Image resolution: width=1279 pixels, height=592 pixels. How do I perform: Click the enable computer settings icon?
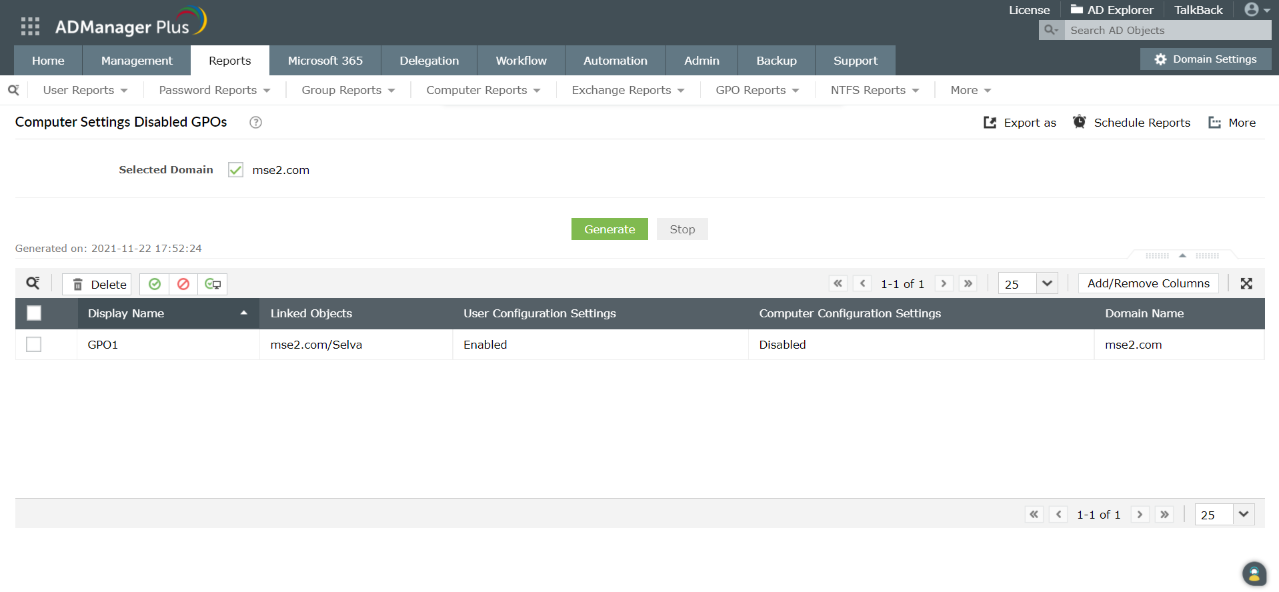pos(212,284)
